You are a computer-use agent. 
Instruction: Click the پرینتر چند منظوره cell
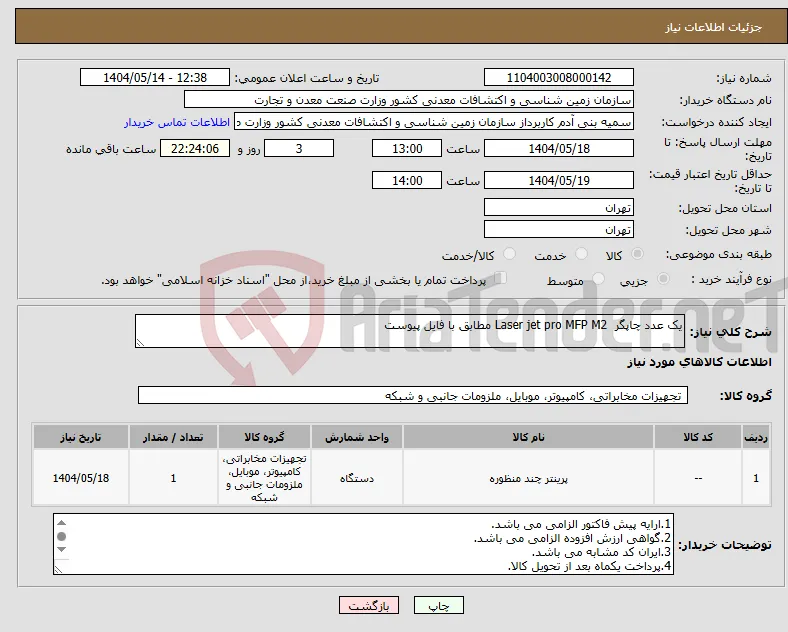[528, 478]
